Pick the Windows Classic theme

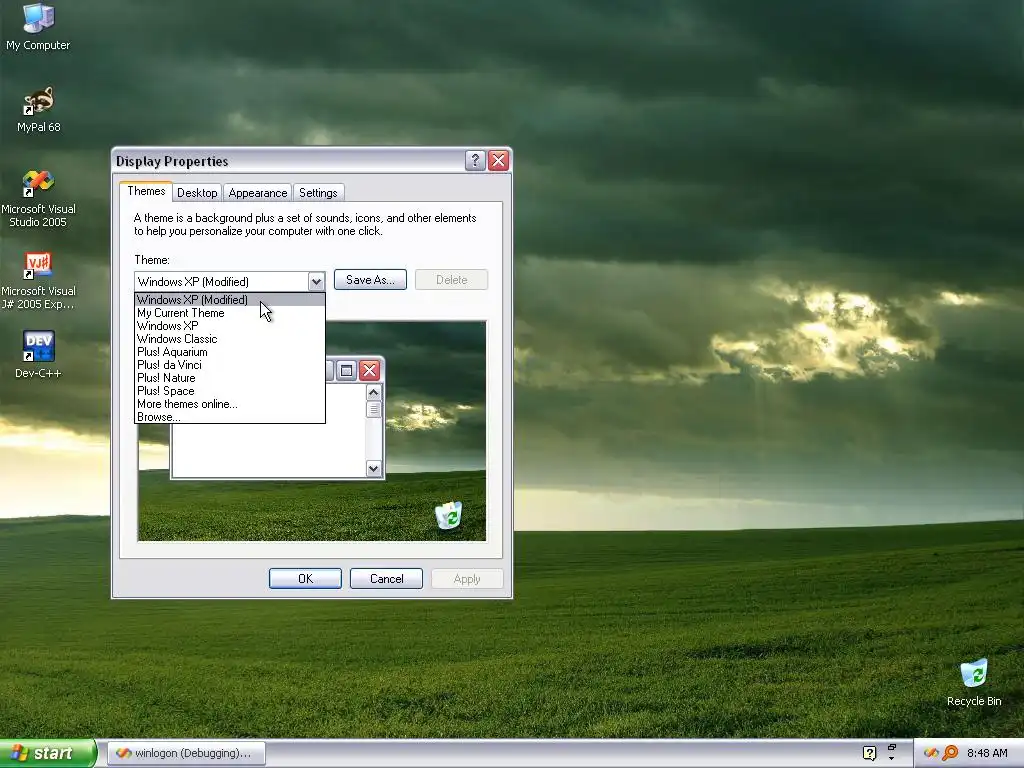click(x=229, y=339)
